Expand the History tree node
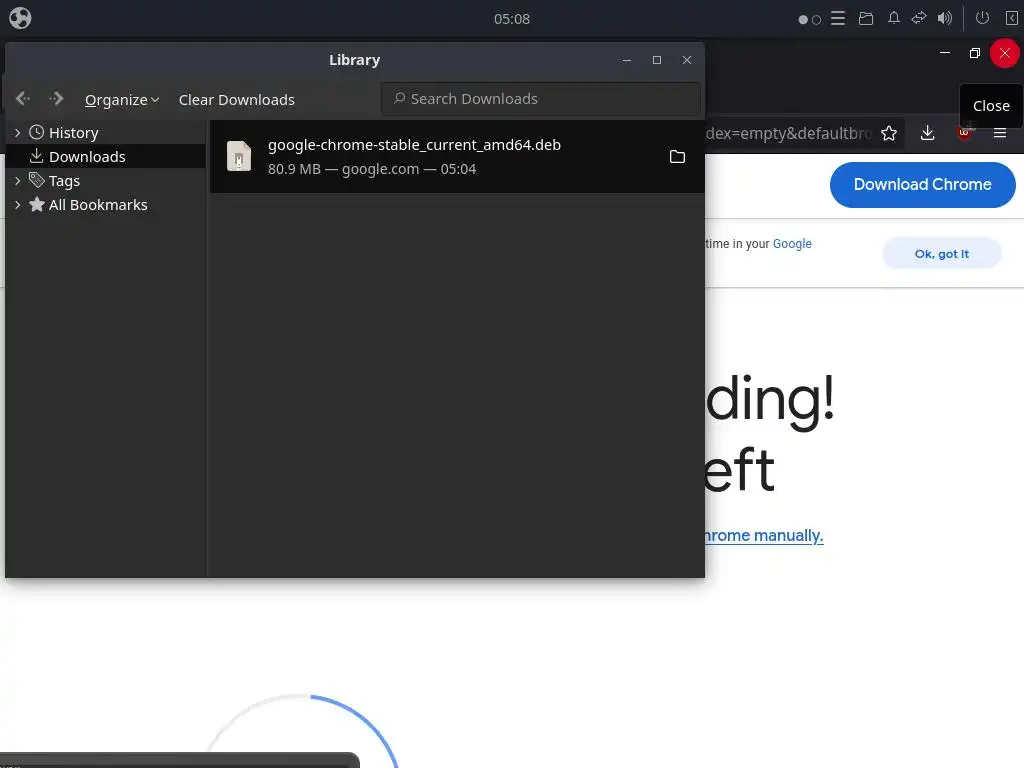1024x768 pixels. point(18,133)
